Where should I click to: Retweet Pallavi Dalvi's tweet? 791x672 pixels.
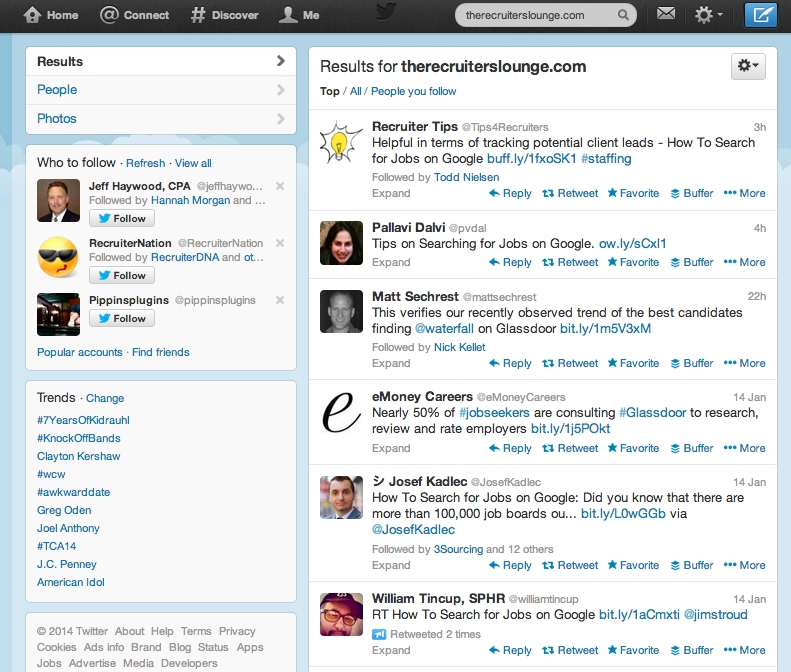coord(570,262)
